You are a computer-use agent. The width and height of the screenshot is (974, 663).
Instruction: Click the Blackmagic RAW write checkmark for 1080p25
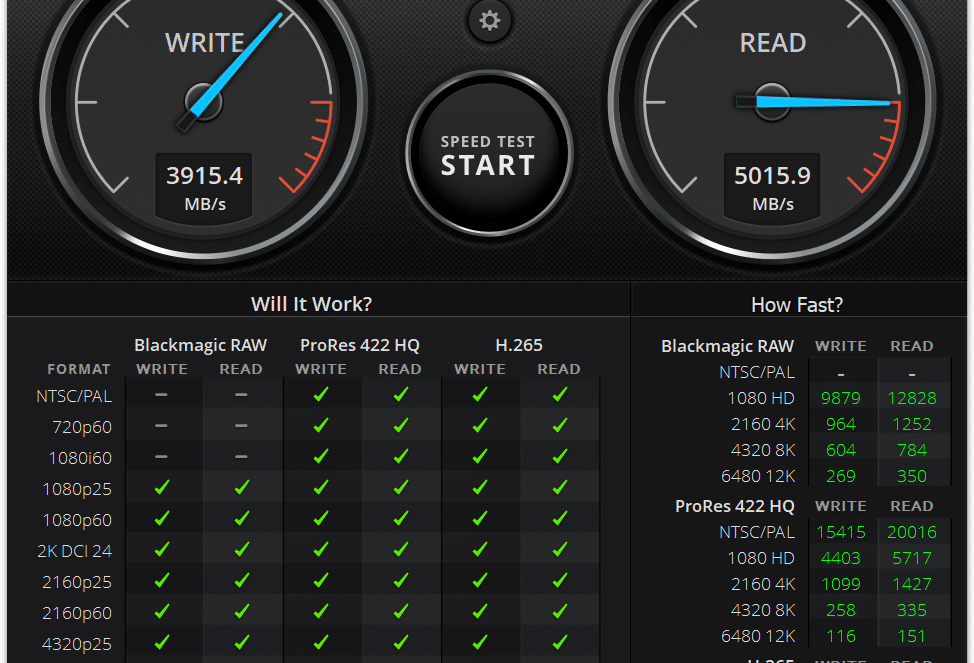click(162, 487)
